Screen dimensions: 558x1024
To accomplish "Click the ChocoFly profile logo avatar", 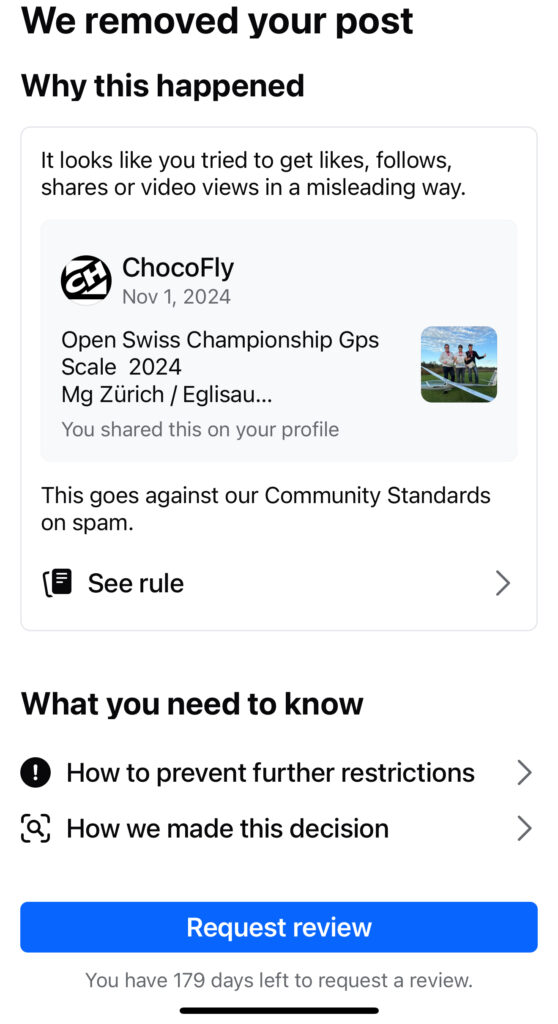I will pos(86,280).
